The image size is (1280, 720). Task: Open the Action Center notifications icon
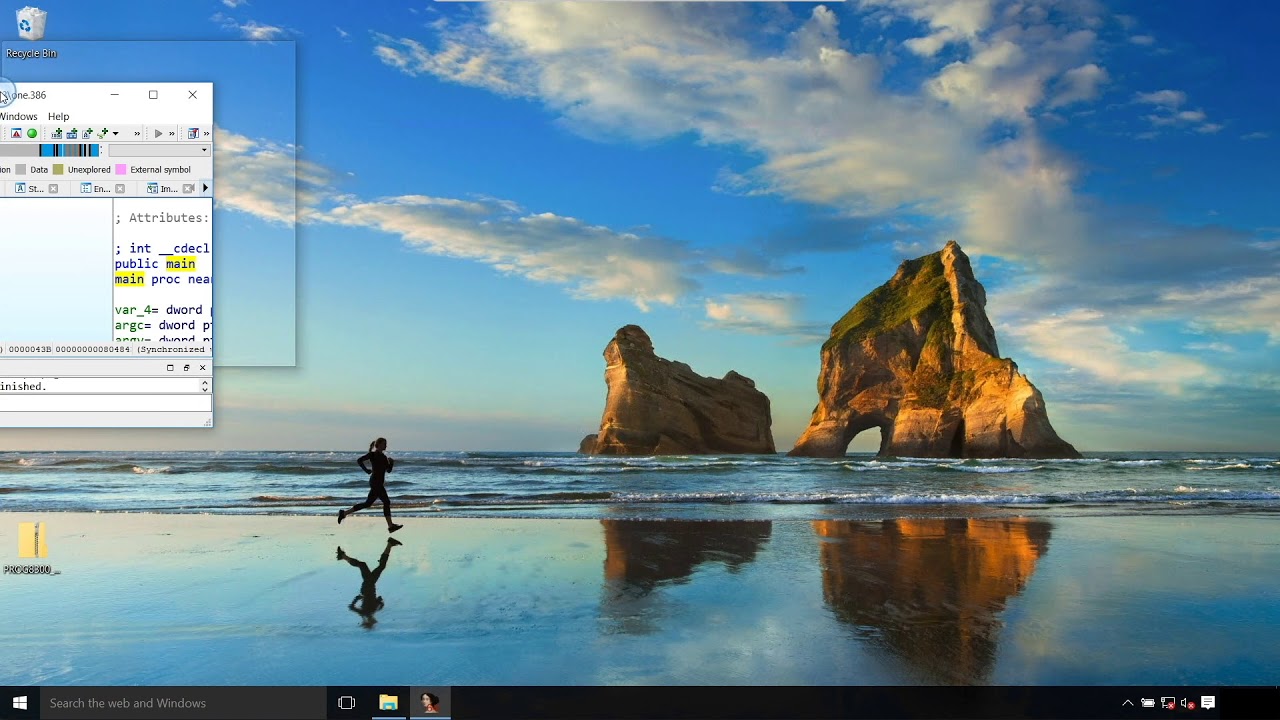point(1208,703)
